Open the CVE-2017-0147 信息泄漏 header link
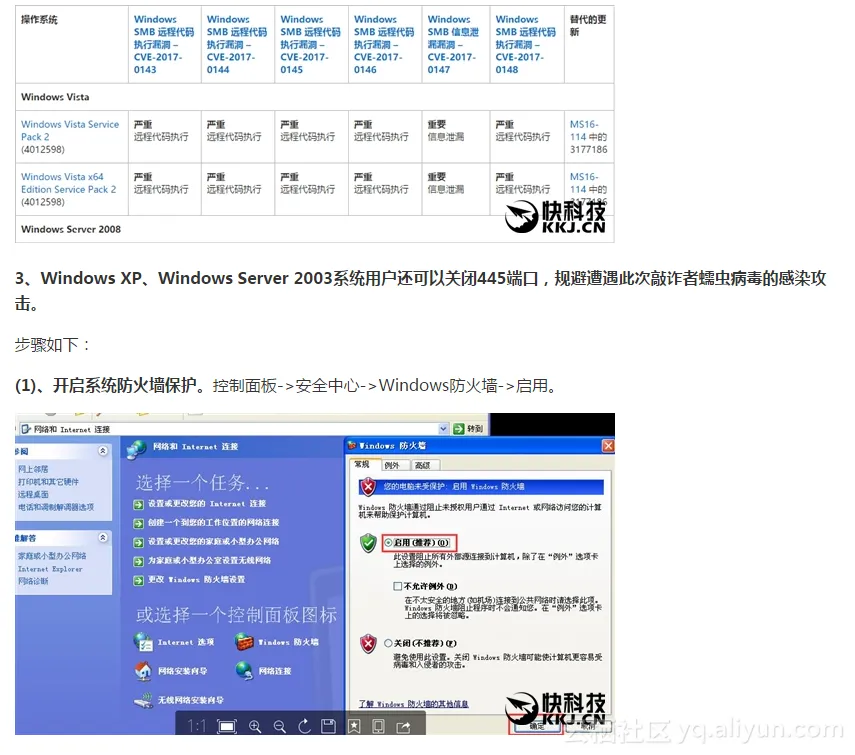Image resolution: width=855 pixels, height=755 pixels. [453, 44]
